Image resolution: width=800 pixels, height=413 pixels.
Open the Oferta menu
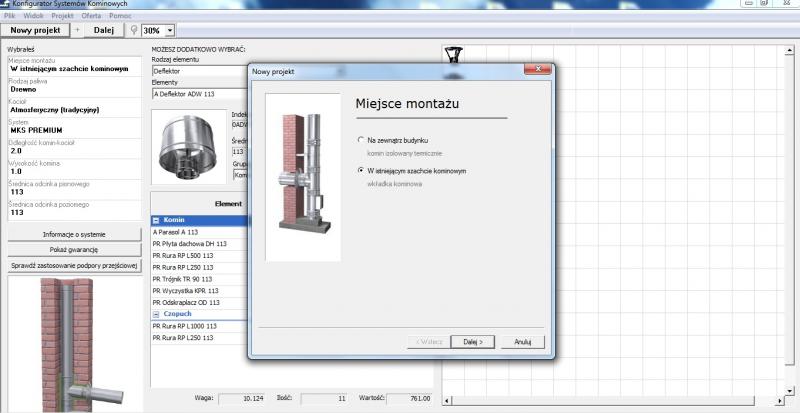coord(91,17)
